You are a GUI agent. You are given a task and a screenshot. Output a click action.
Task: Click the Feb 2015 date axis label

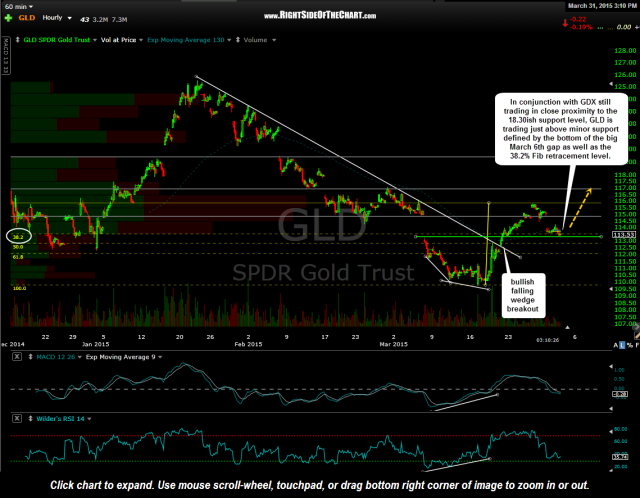(x=248, y=344)
